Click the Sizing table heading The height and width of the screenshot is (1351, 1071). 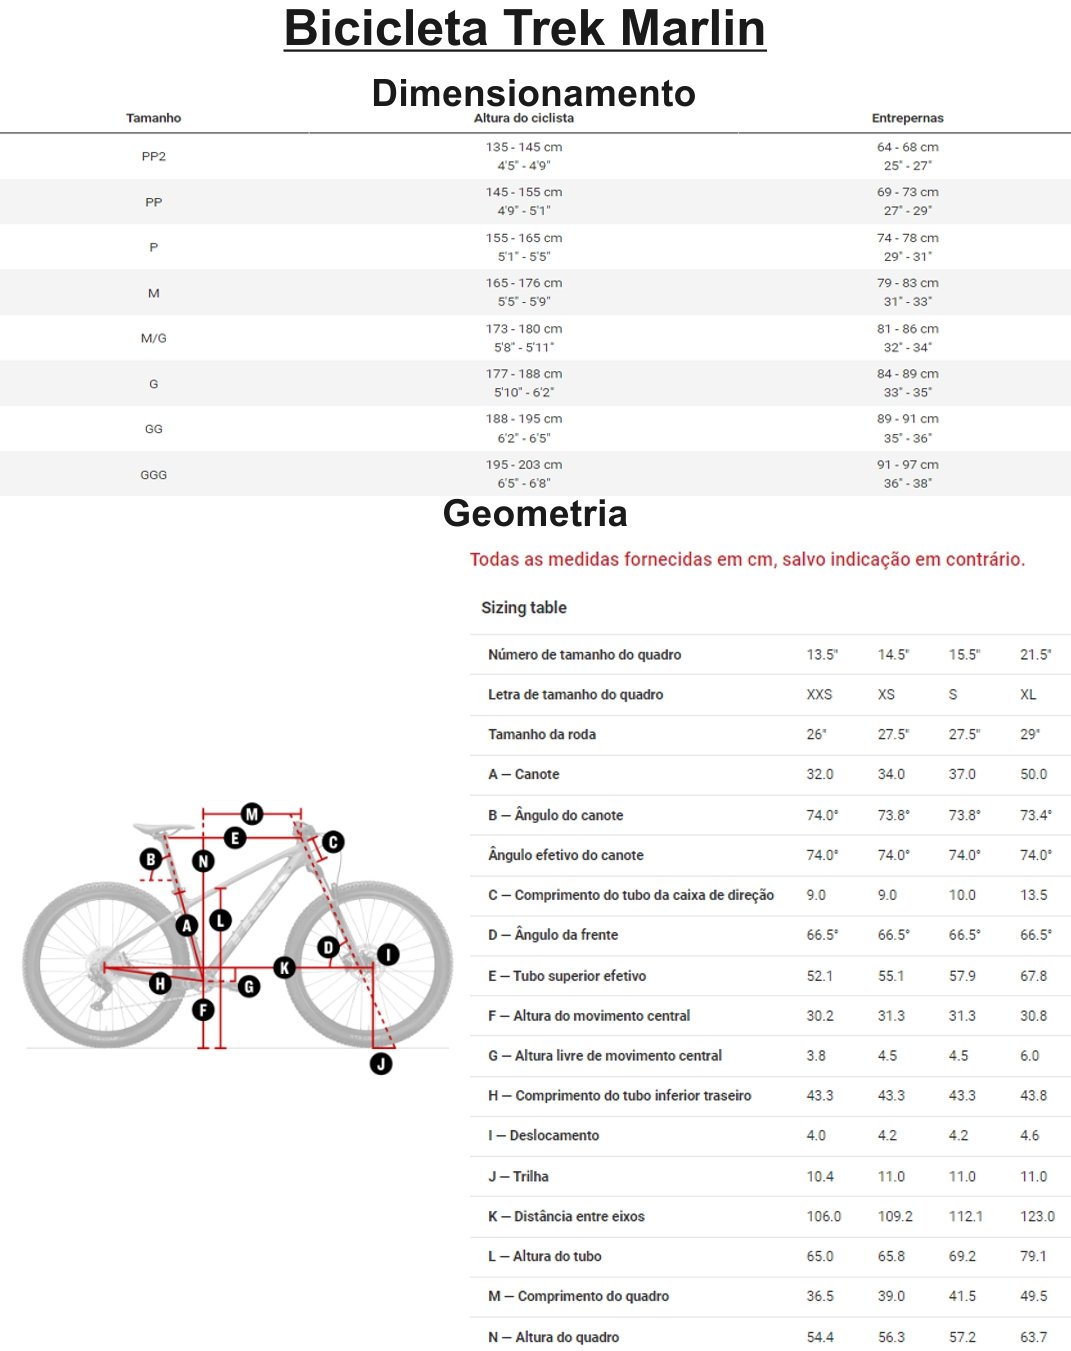(x=524, y=608)
